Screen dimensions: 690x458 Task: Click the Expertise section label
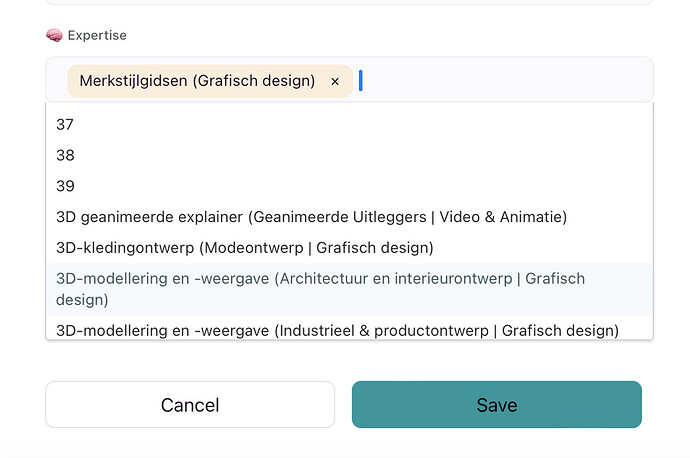pos(97,35)
